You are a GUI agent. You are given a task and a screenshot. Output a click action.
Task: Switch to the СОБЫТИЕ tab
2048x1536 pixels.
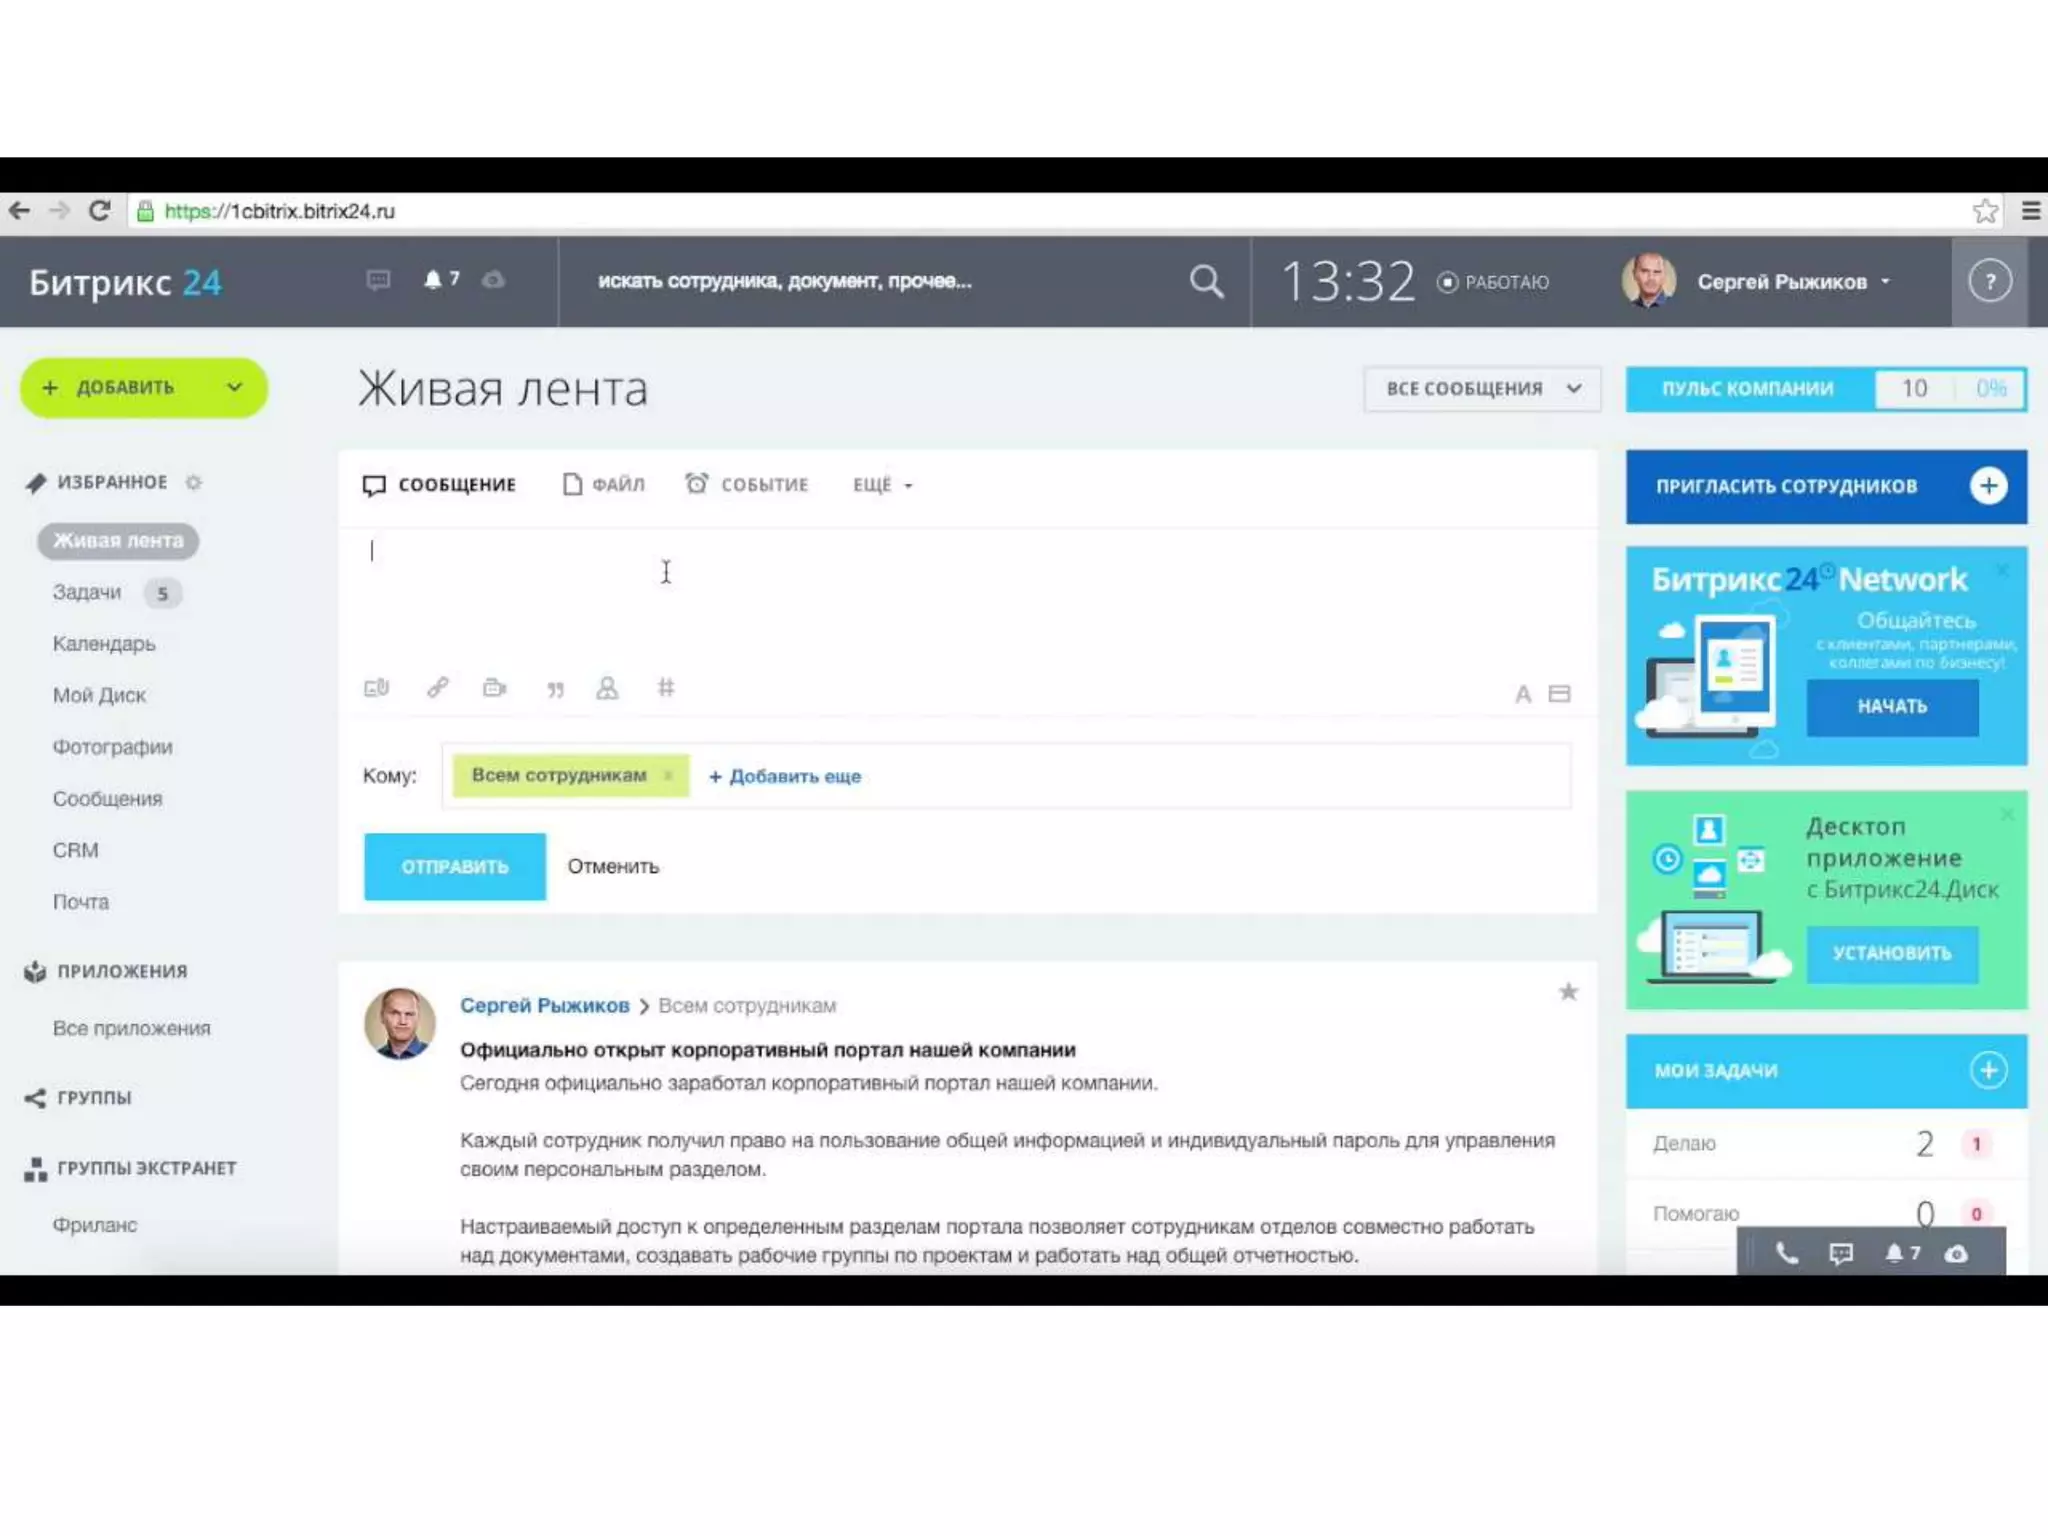pyautogui.click(x=747, y=485)
